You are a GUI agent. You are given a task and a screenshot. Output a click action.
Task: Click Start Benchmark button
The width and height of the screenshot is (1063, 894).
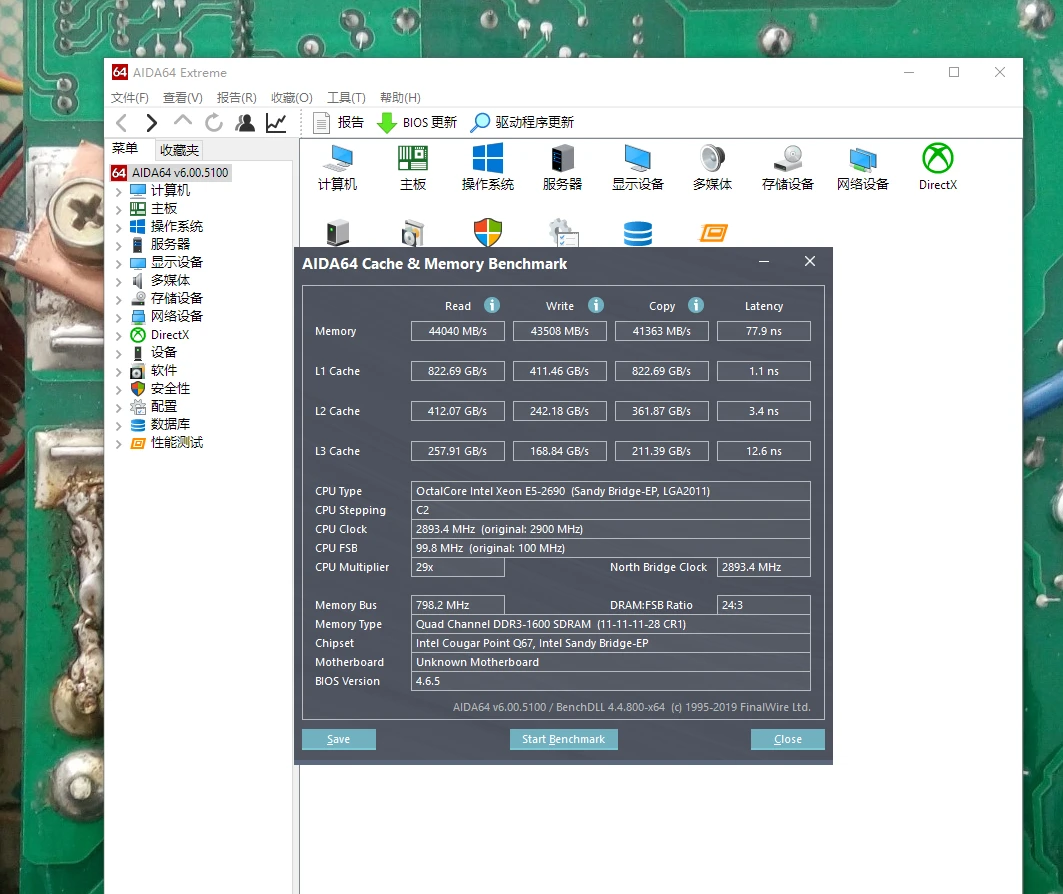click(563, 739)
